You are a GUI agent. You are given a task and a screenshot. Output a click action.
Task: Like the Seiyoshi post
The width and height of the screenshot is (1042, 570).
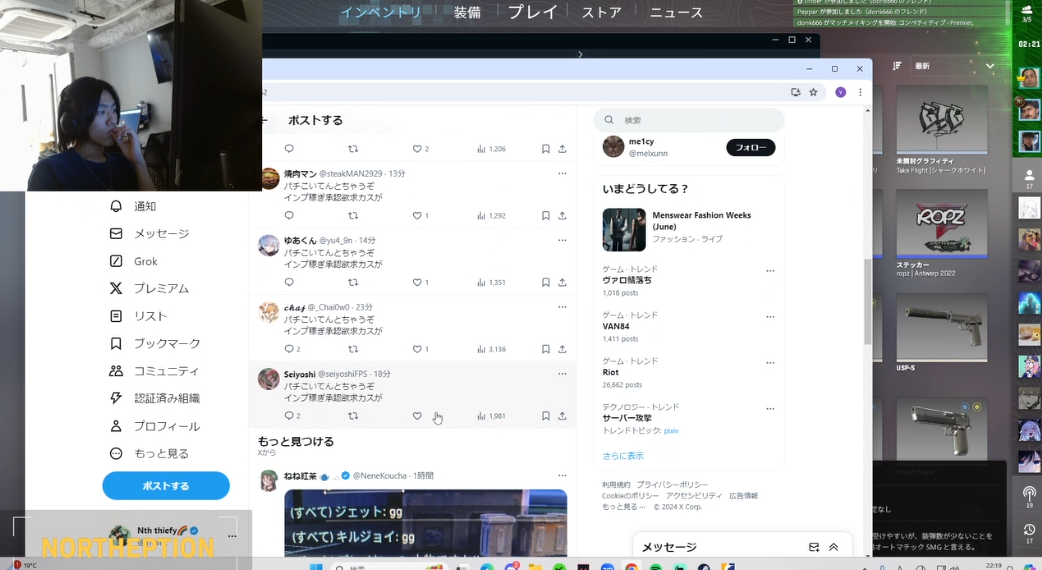[417, 416]
